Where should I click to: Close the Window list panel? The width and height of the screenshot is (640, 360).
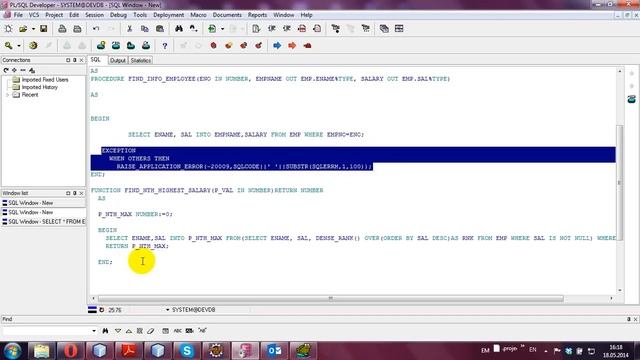pos(81,193)
